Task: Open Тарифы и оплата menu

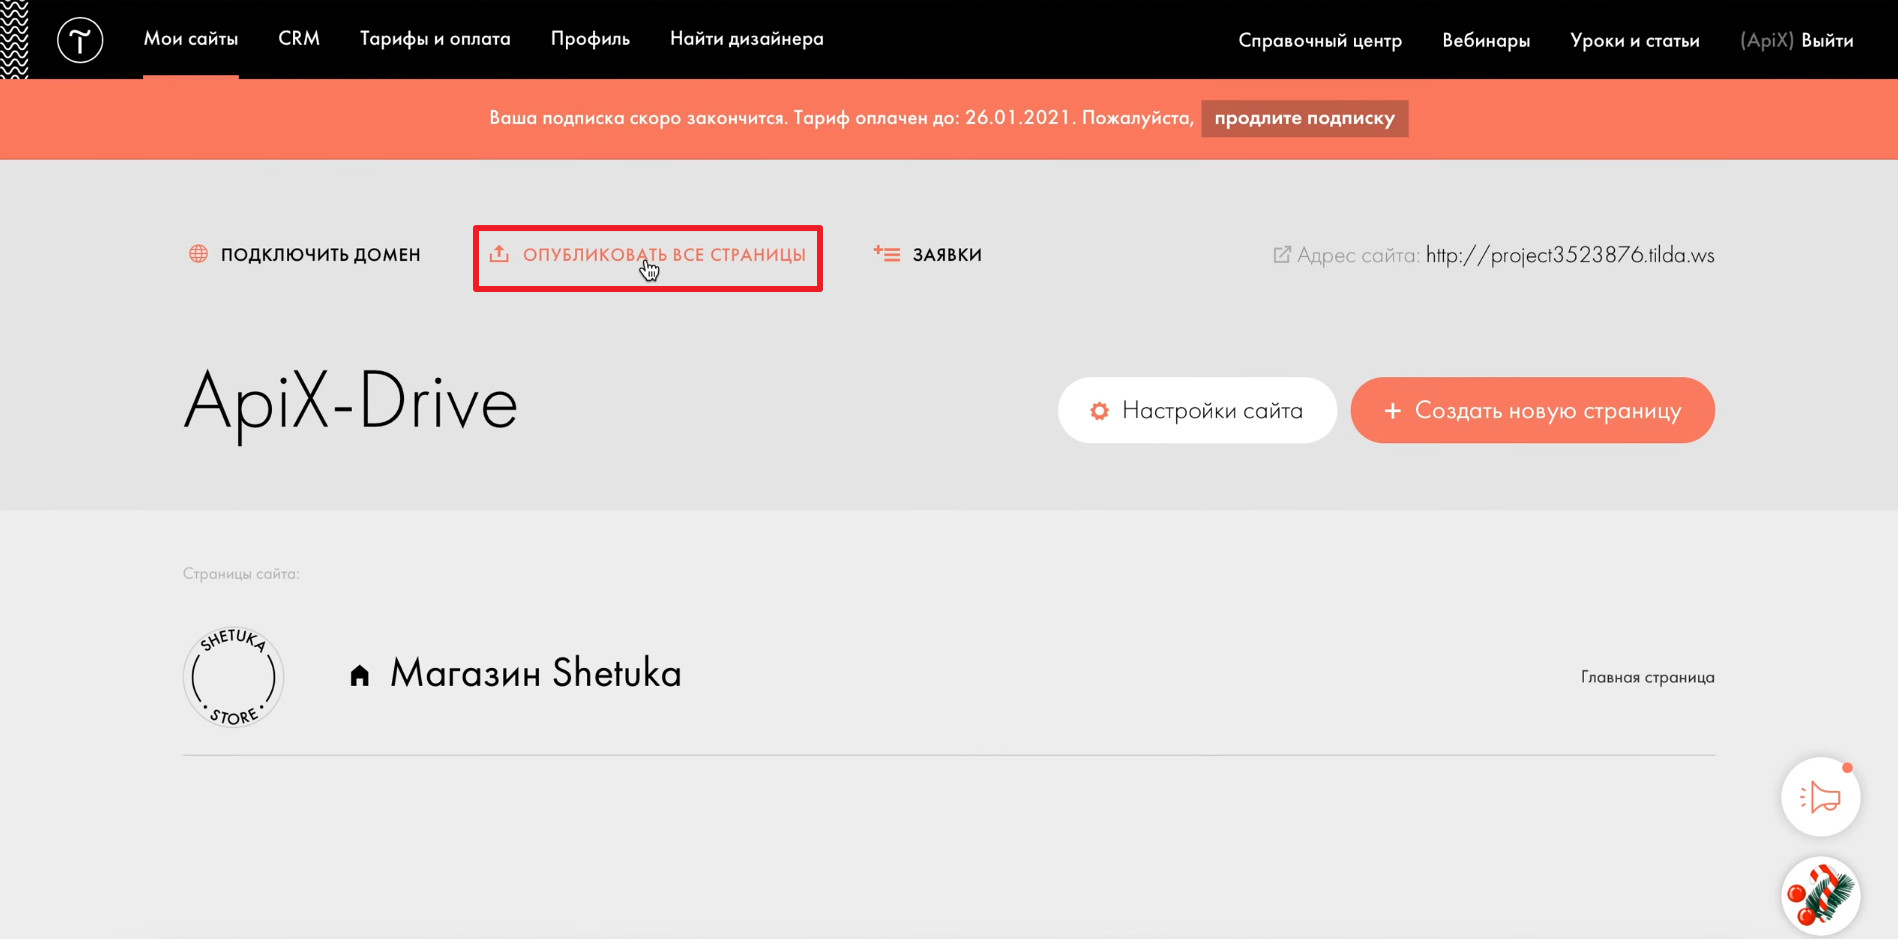Action: point(435,39)
